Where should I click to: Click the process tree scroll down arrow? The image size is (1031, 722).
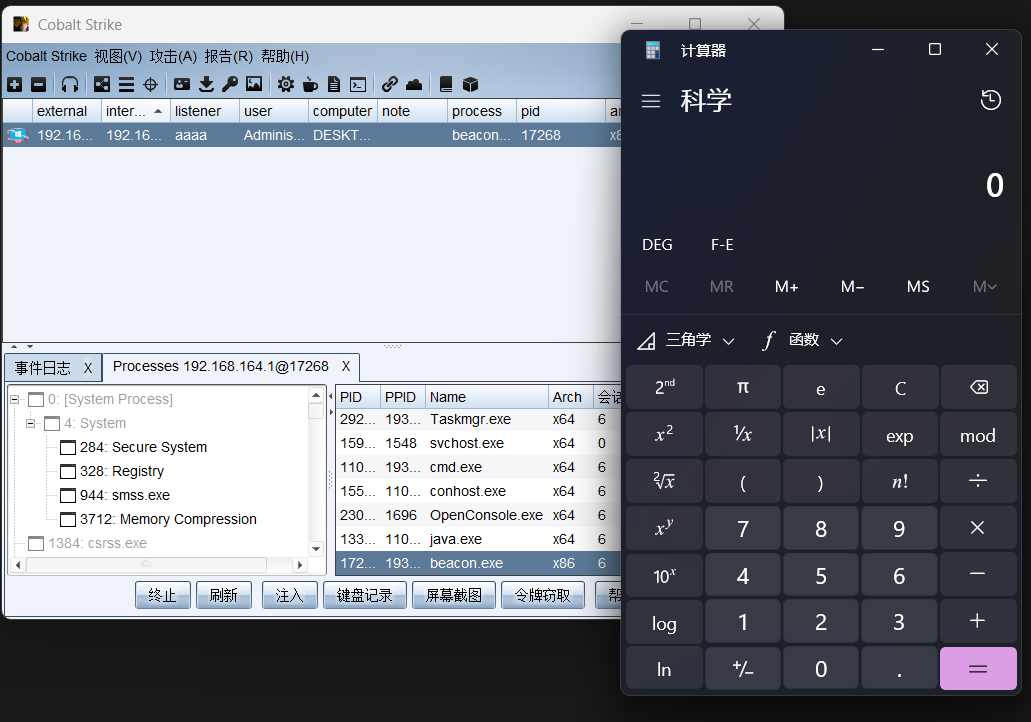[x=316, y=548]
